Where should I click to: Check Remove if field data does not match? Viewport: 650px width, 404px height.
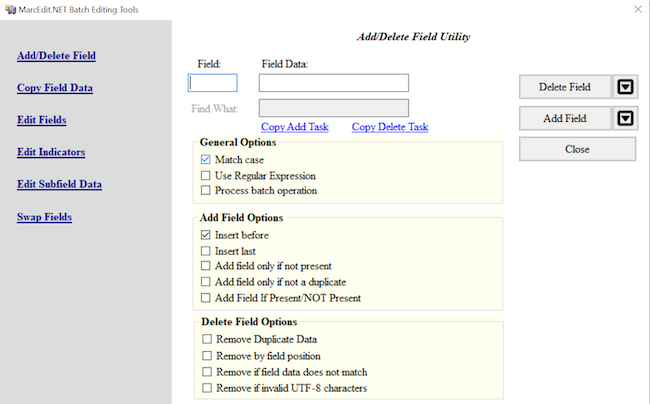tap(207, 372)
